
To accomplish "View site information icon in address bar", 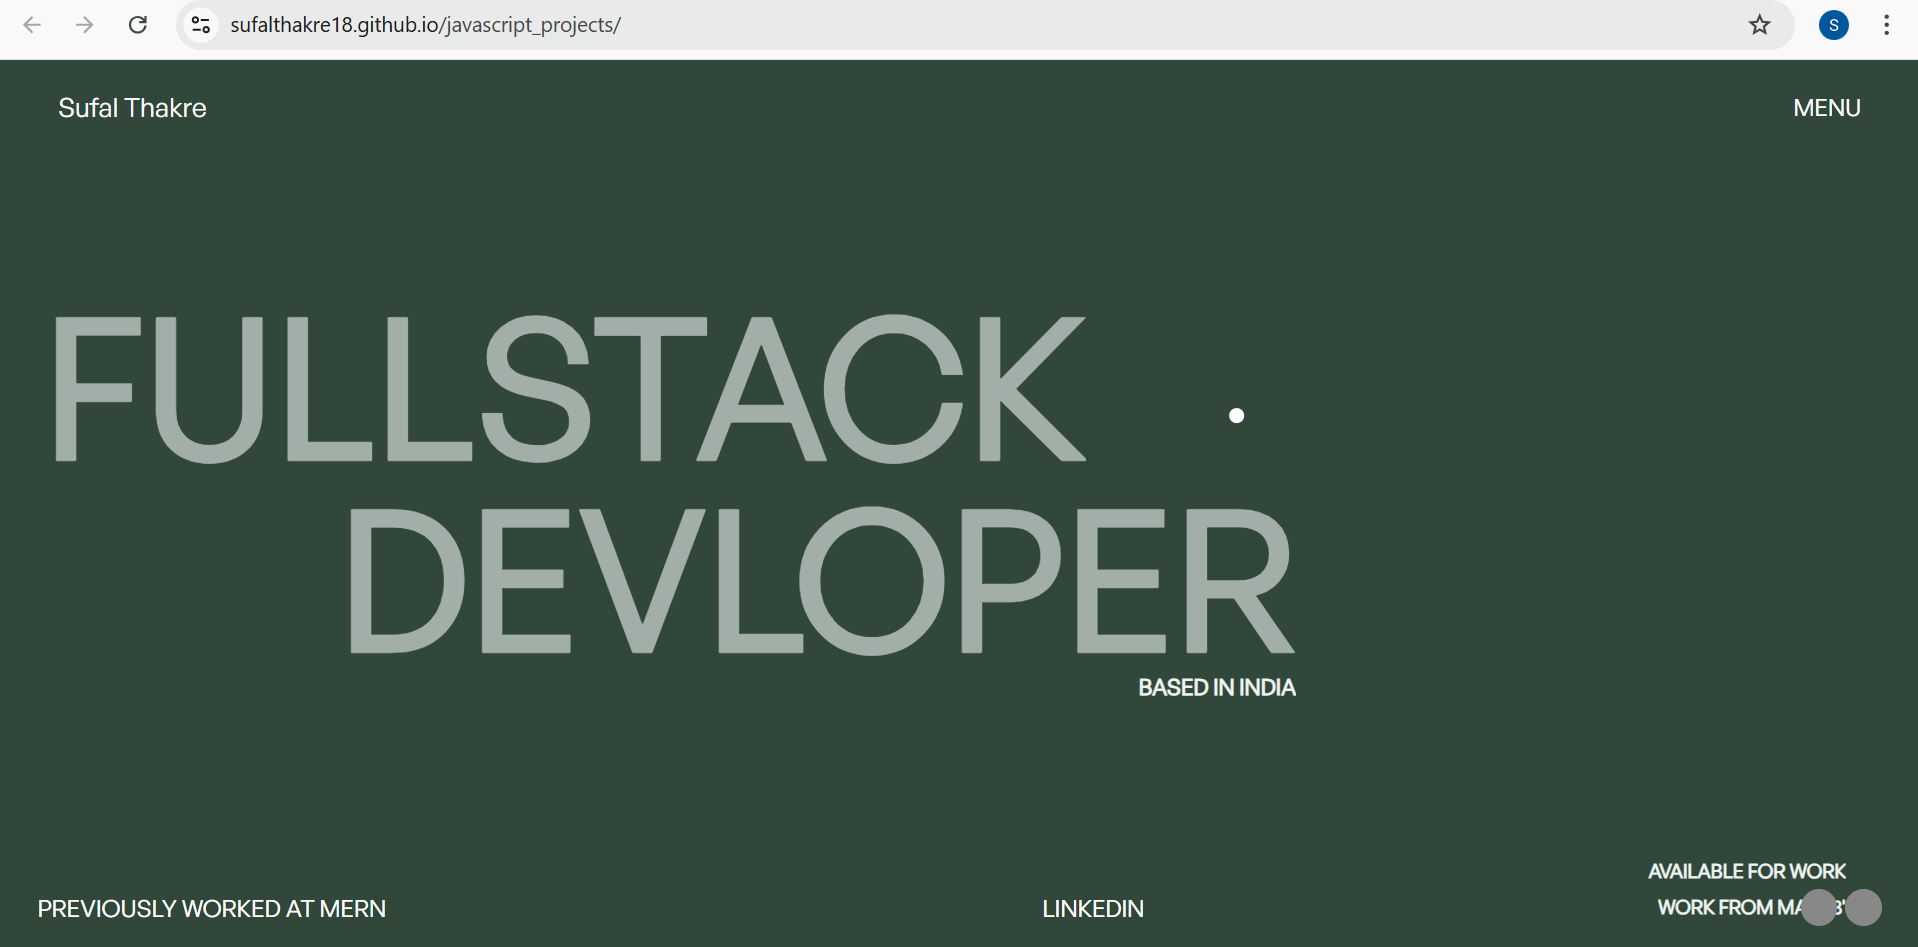I will (x=201, y=25).
